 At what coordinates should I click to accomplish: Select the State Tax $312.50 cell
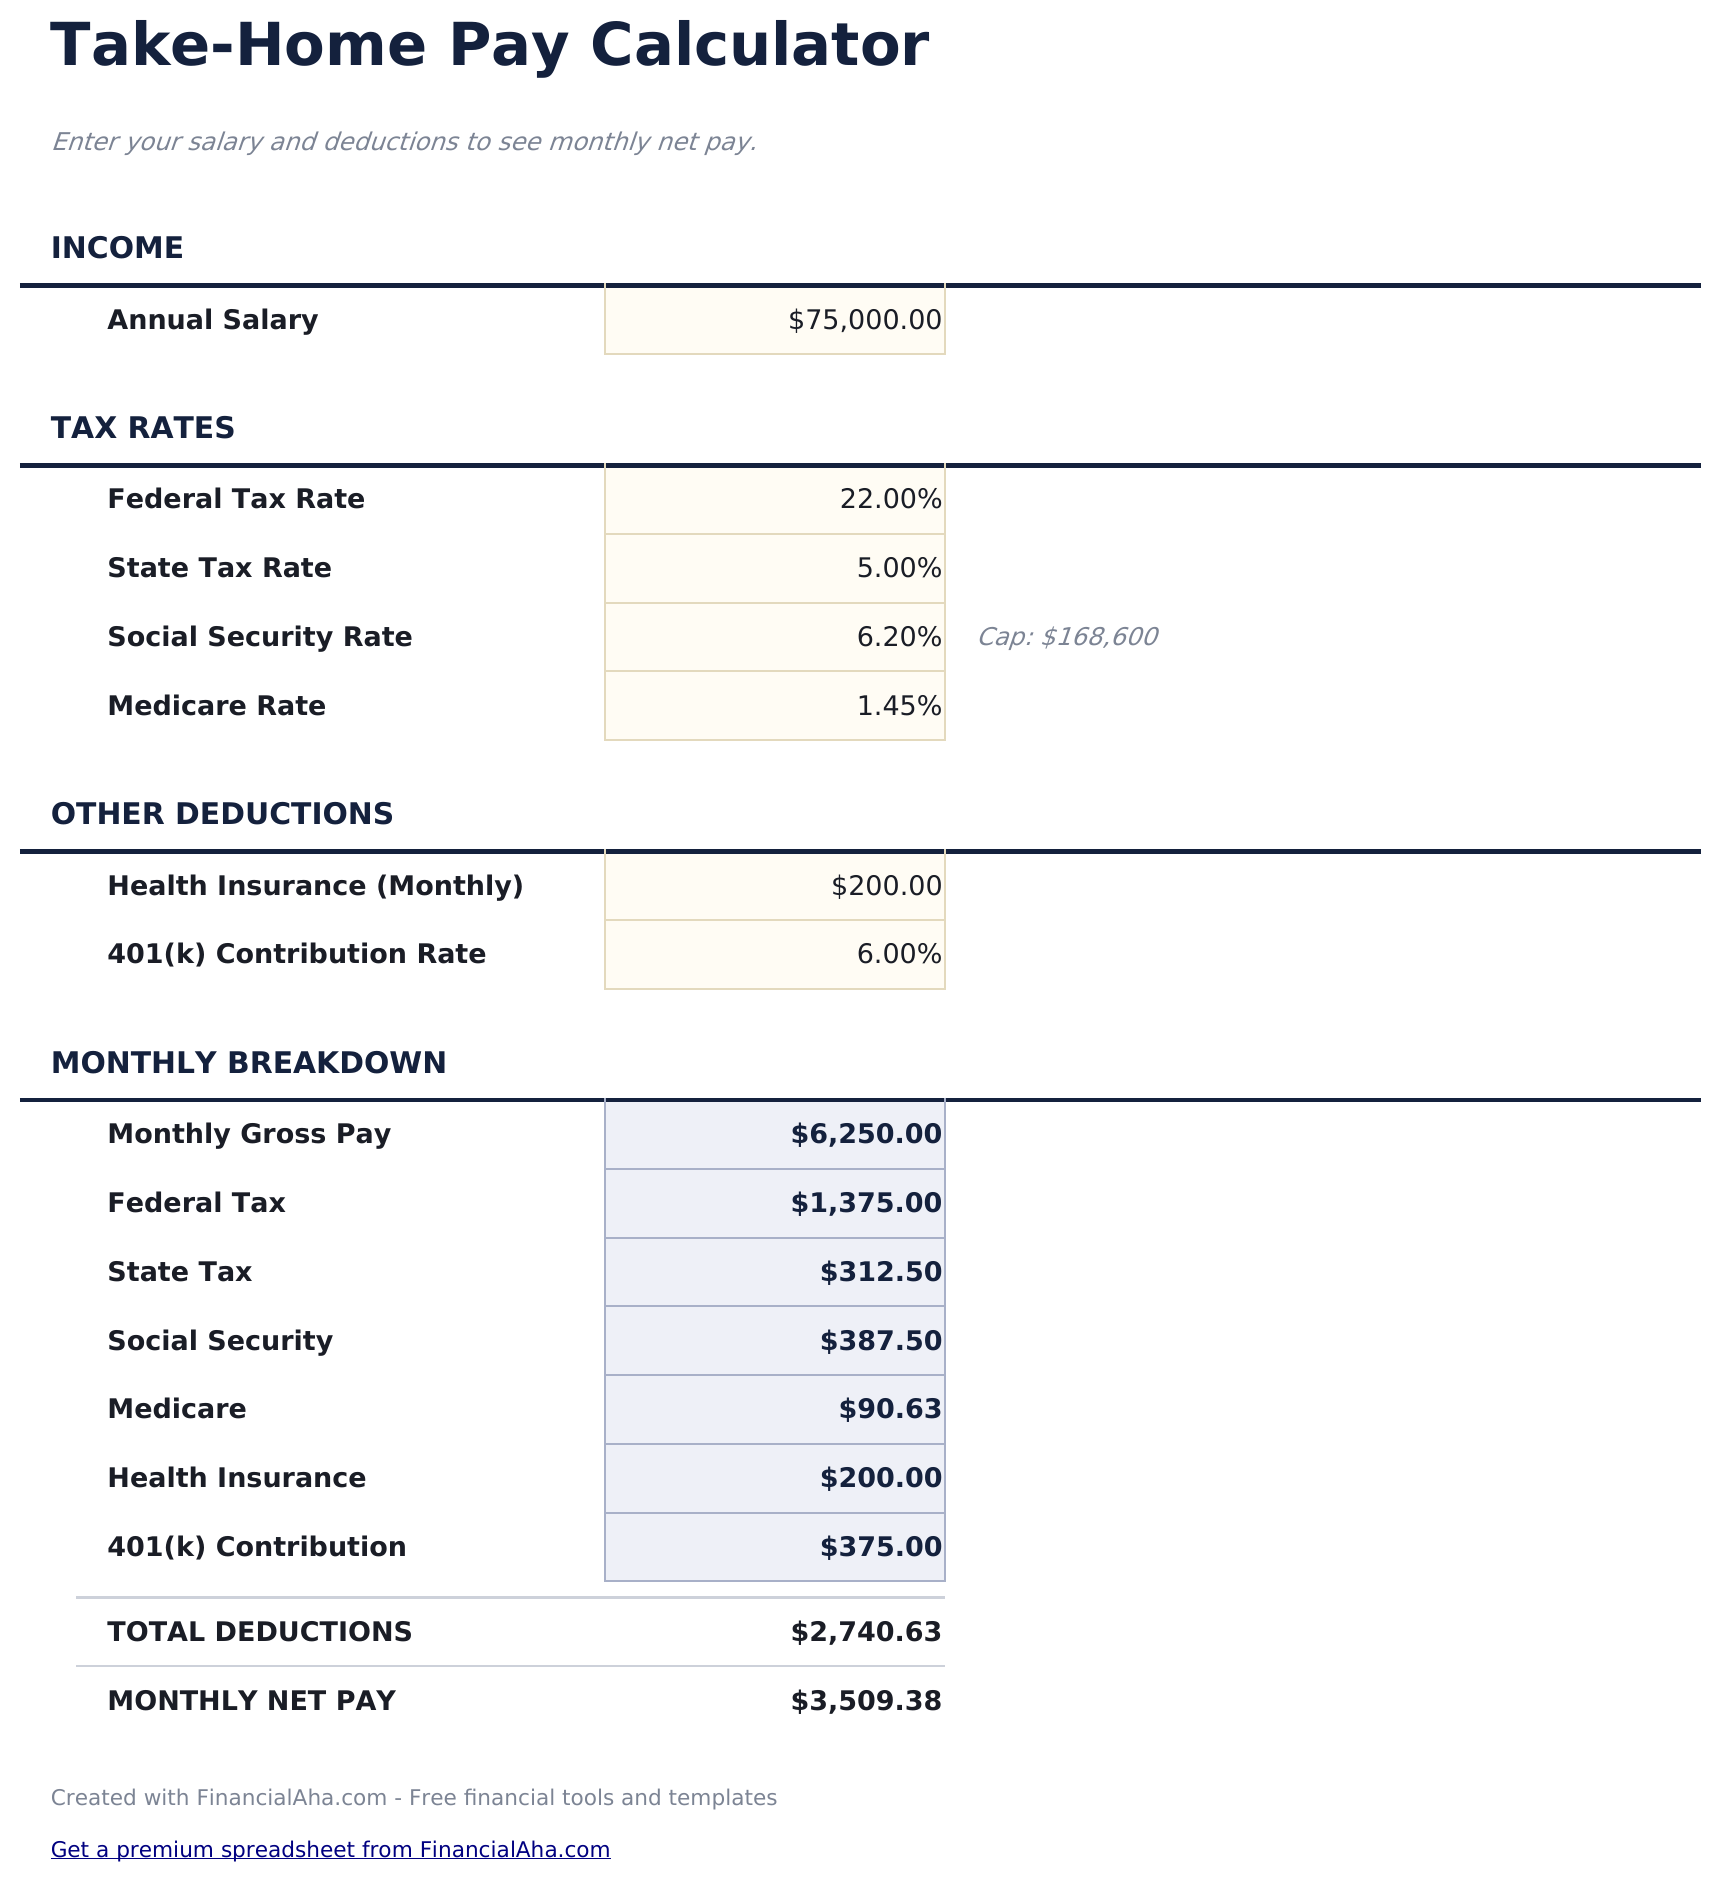[775, 1272]
